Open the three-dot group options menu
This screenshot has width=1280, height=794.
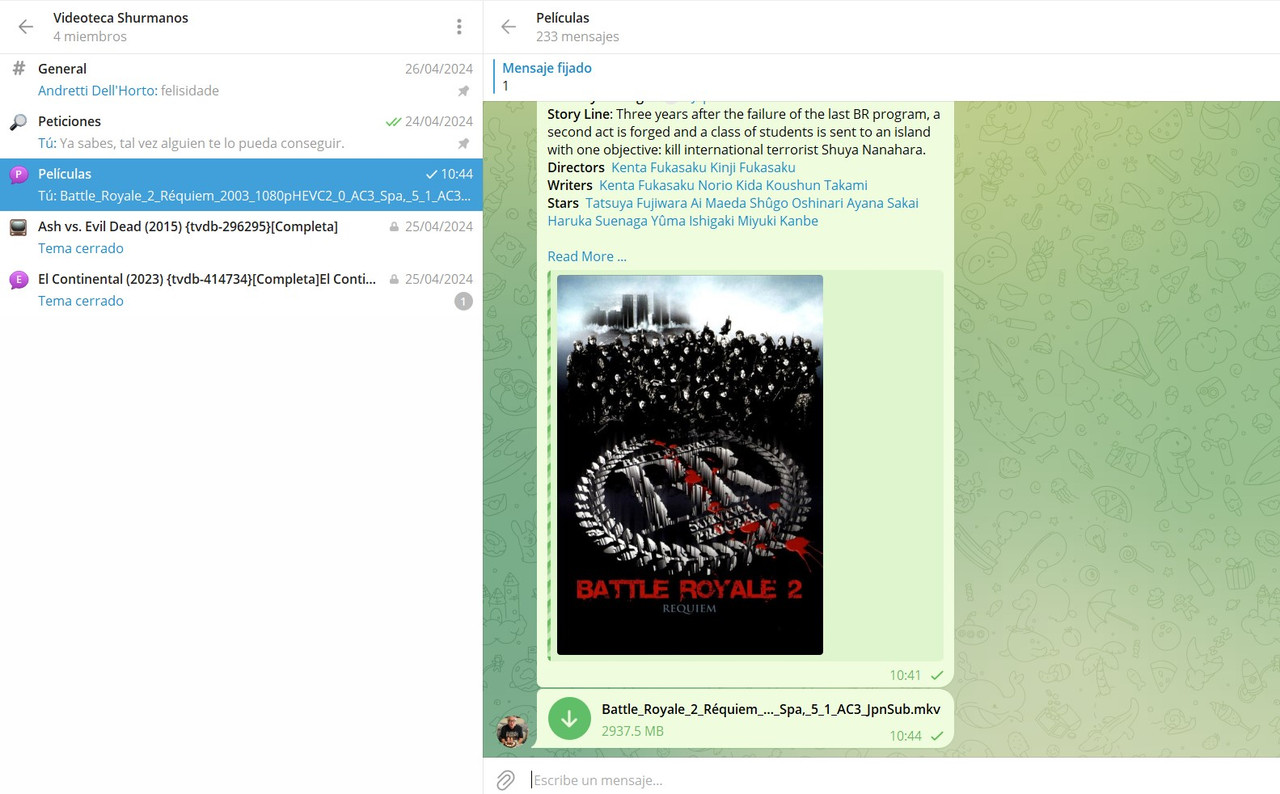(458, 27)
